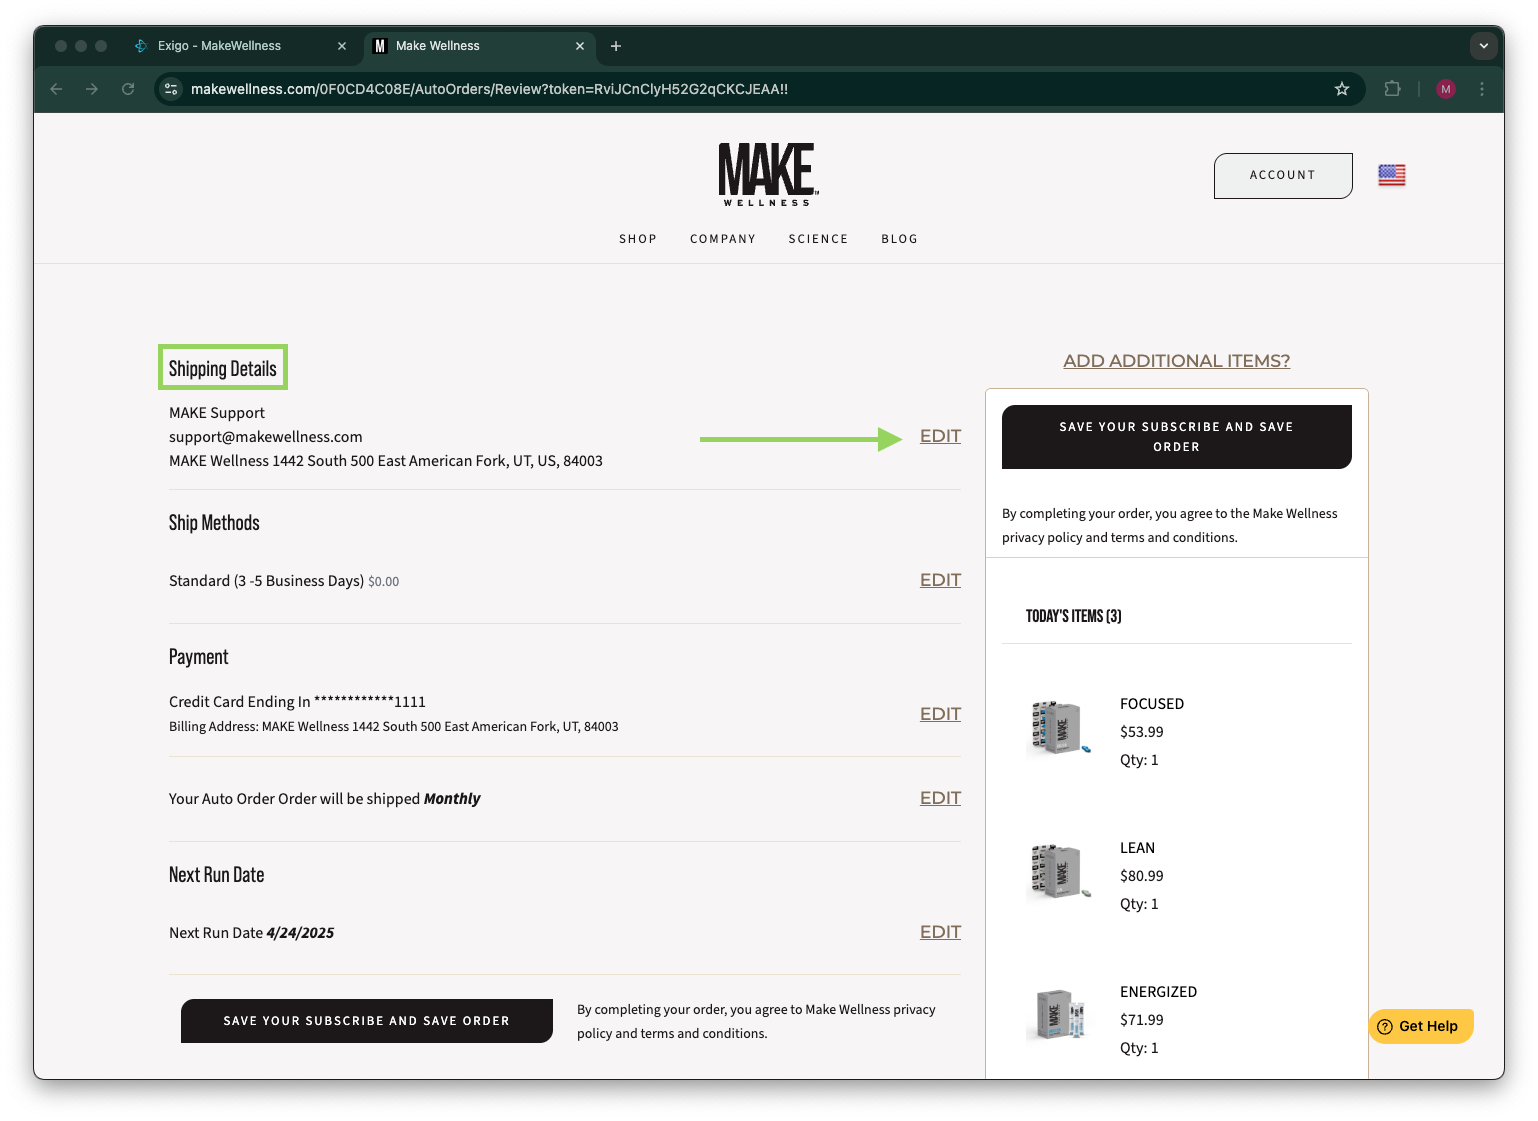Expand the tab search dropdown arrow
1538x1121 pixels.
[x=1484, y=46]
